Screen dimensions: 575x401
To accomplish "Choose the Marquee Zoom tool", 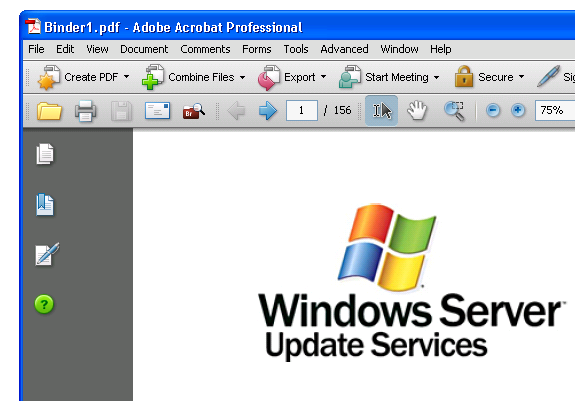I will pyautogui.click(x=454, y=111).
